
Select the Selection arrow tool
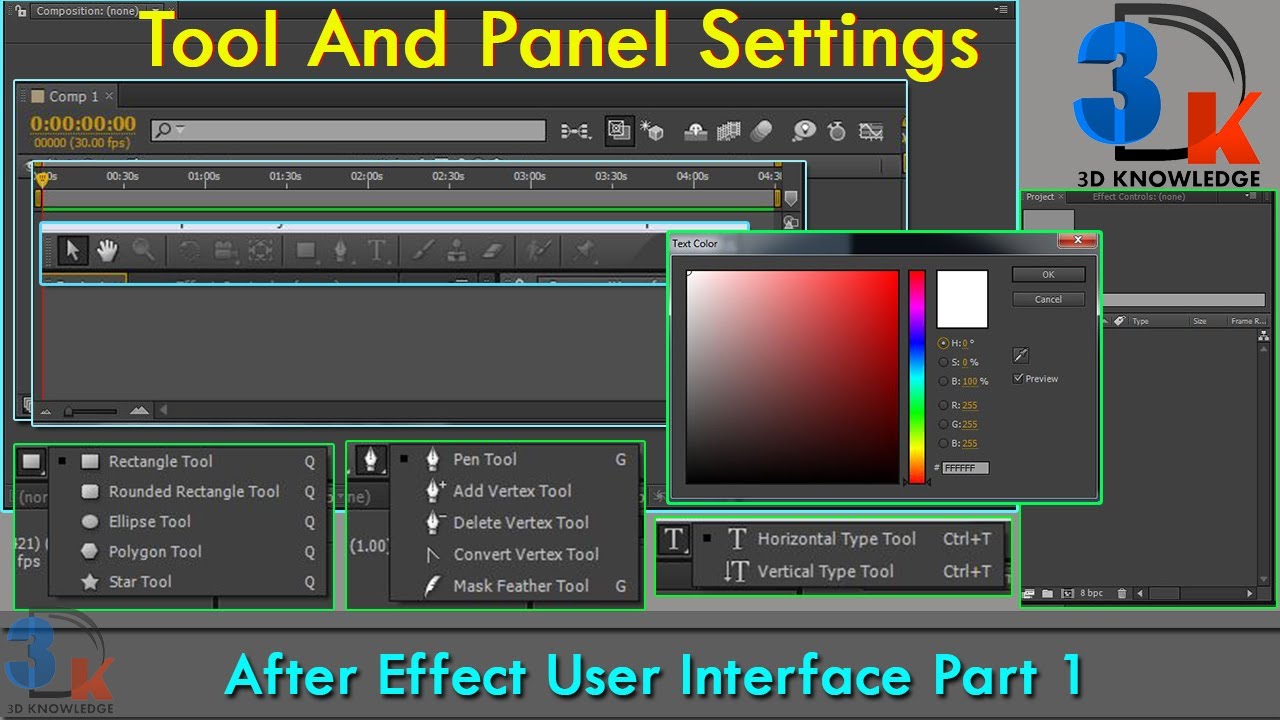click(71, 250)
